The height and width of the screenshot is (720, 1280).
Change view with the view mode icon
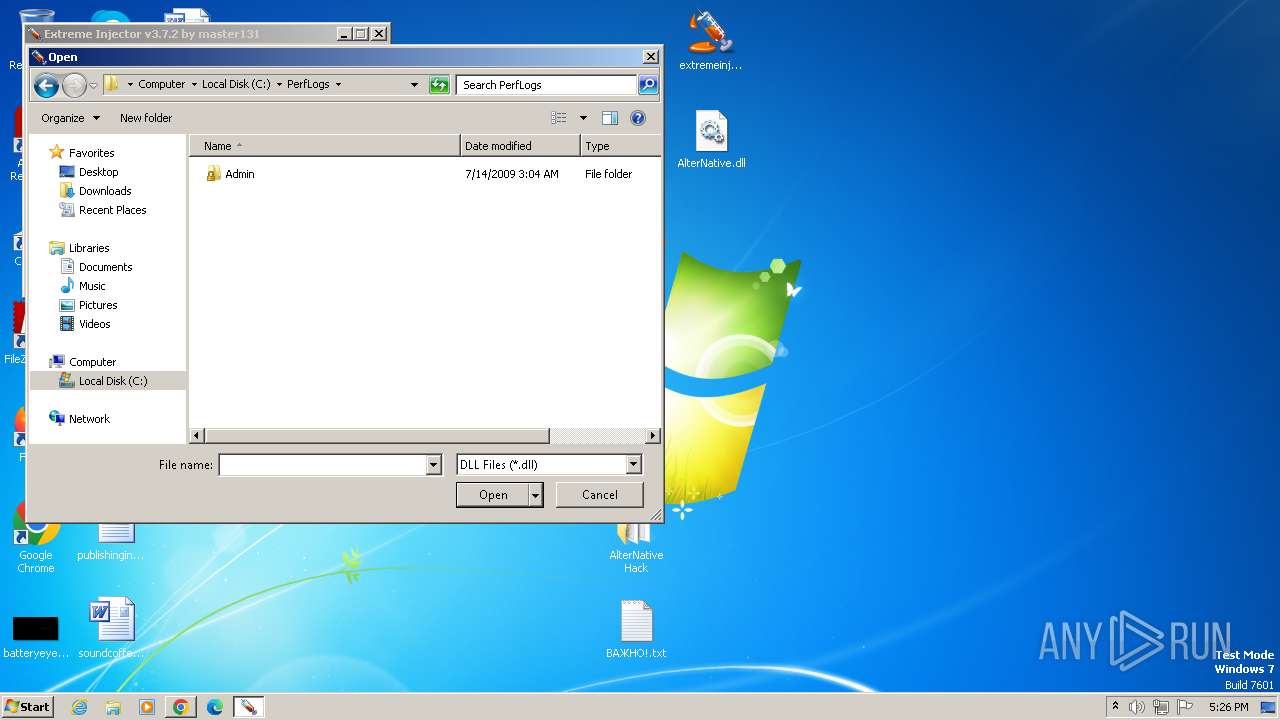coord(559,118)
